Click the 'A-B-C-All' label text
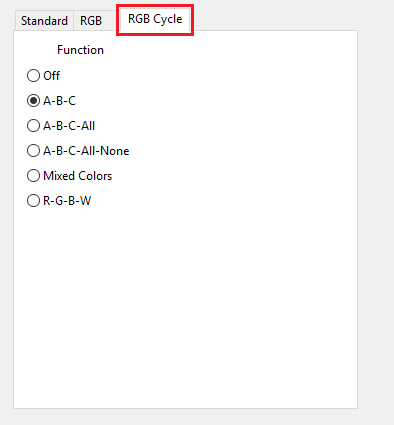The height and width of the screenshot is (425, 394). pos(69,126)
